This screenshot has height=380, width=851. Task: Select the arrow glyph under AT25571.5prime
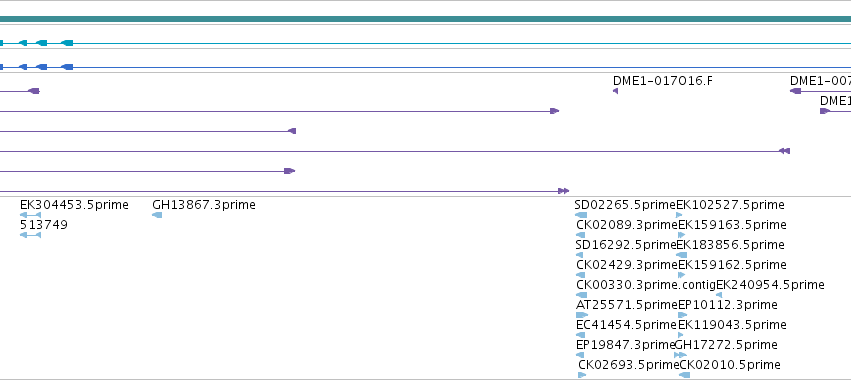582,315
